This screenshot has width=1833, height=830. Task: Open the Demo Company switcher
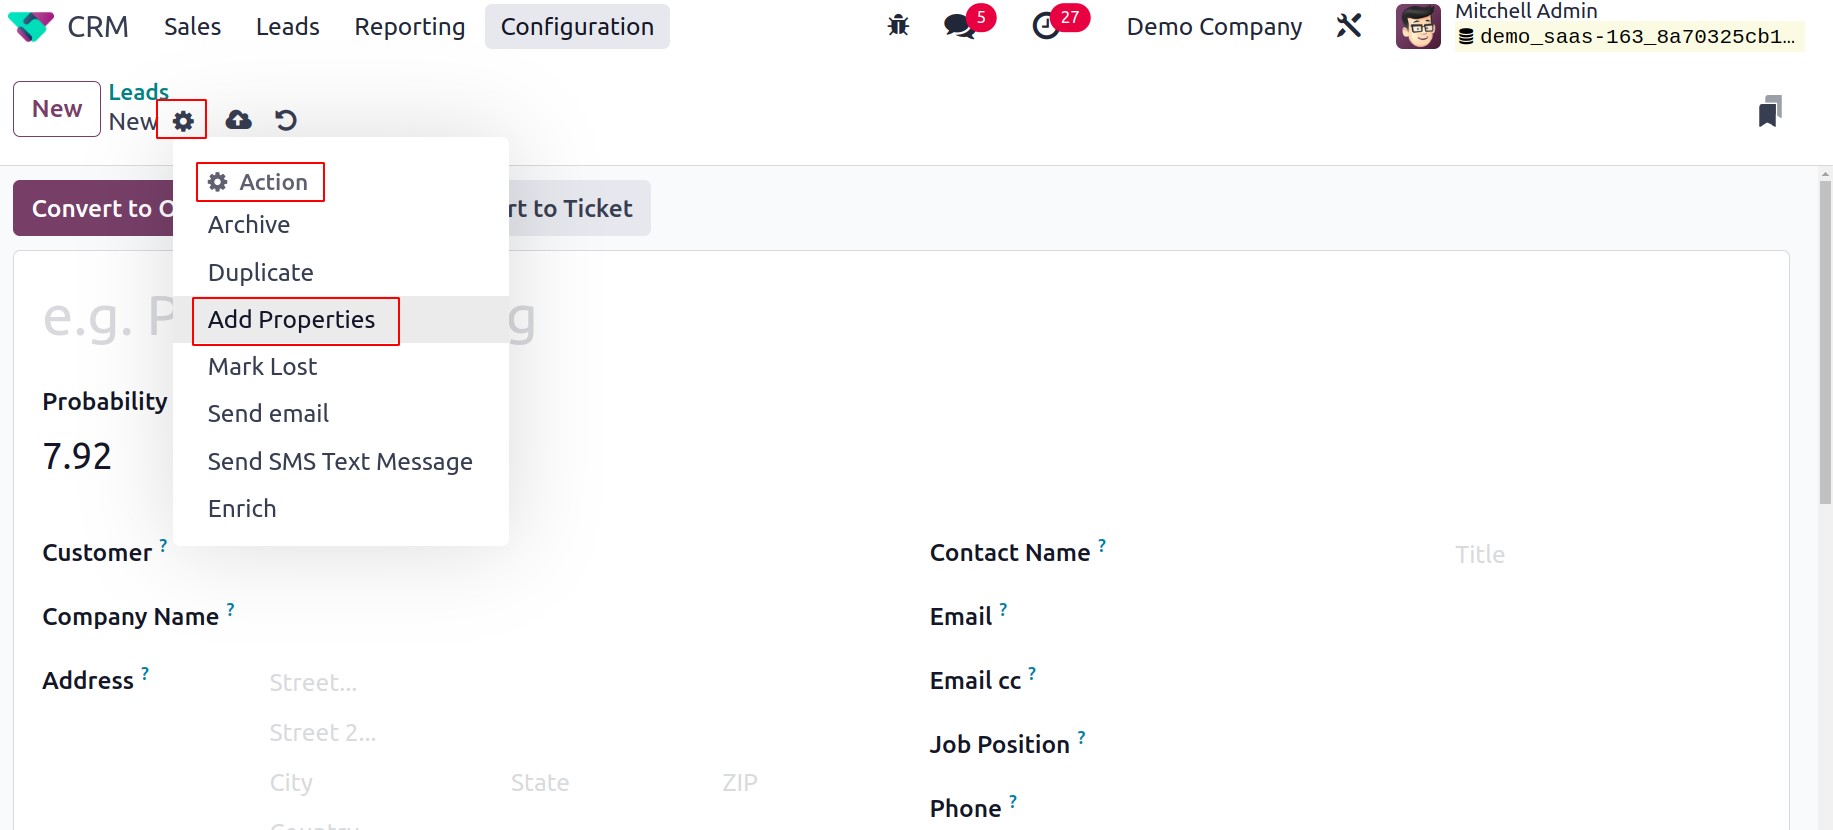1214,27
